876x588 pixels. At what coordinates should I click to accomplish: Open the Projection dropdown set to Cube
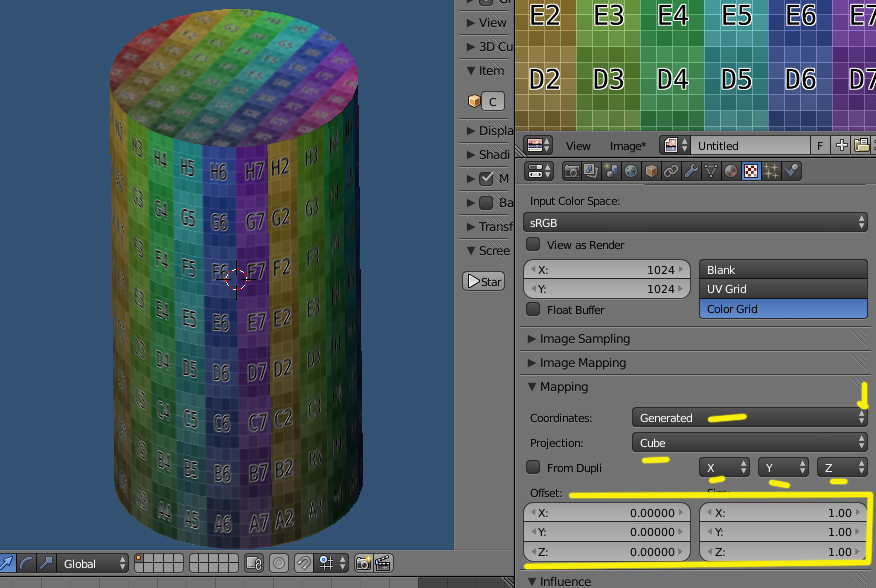click(748, 442)
